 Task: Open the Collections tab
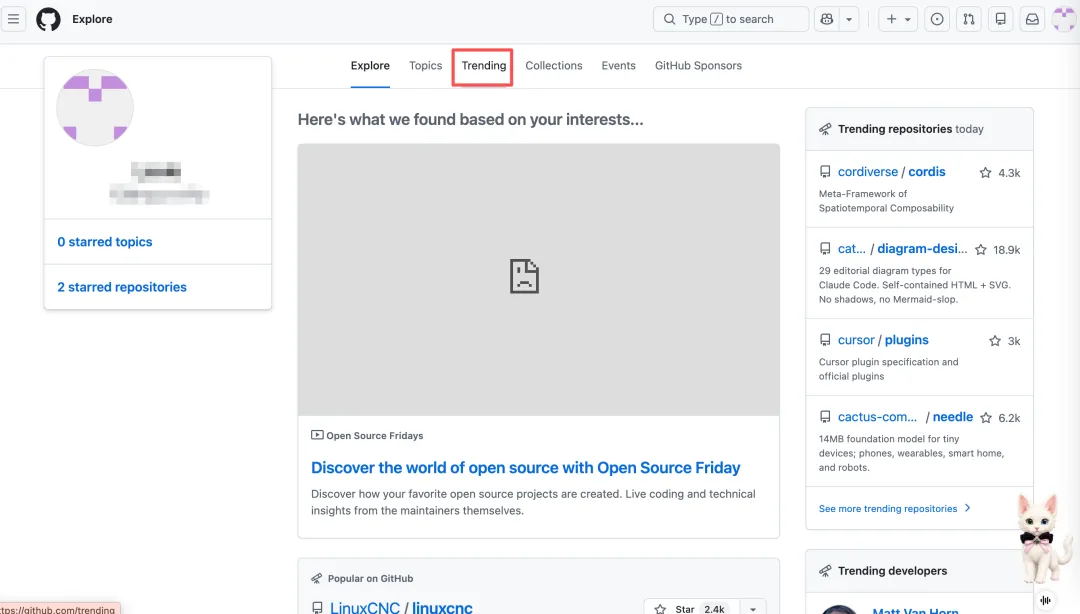pos(554,65)
